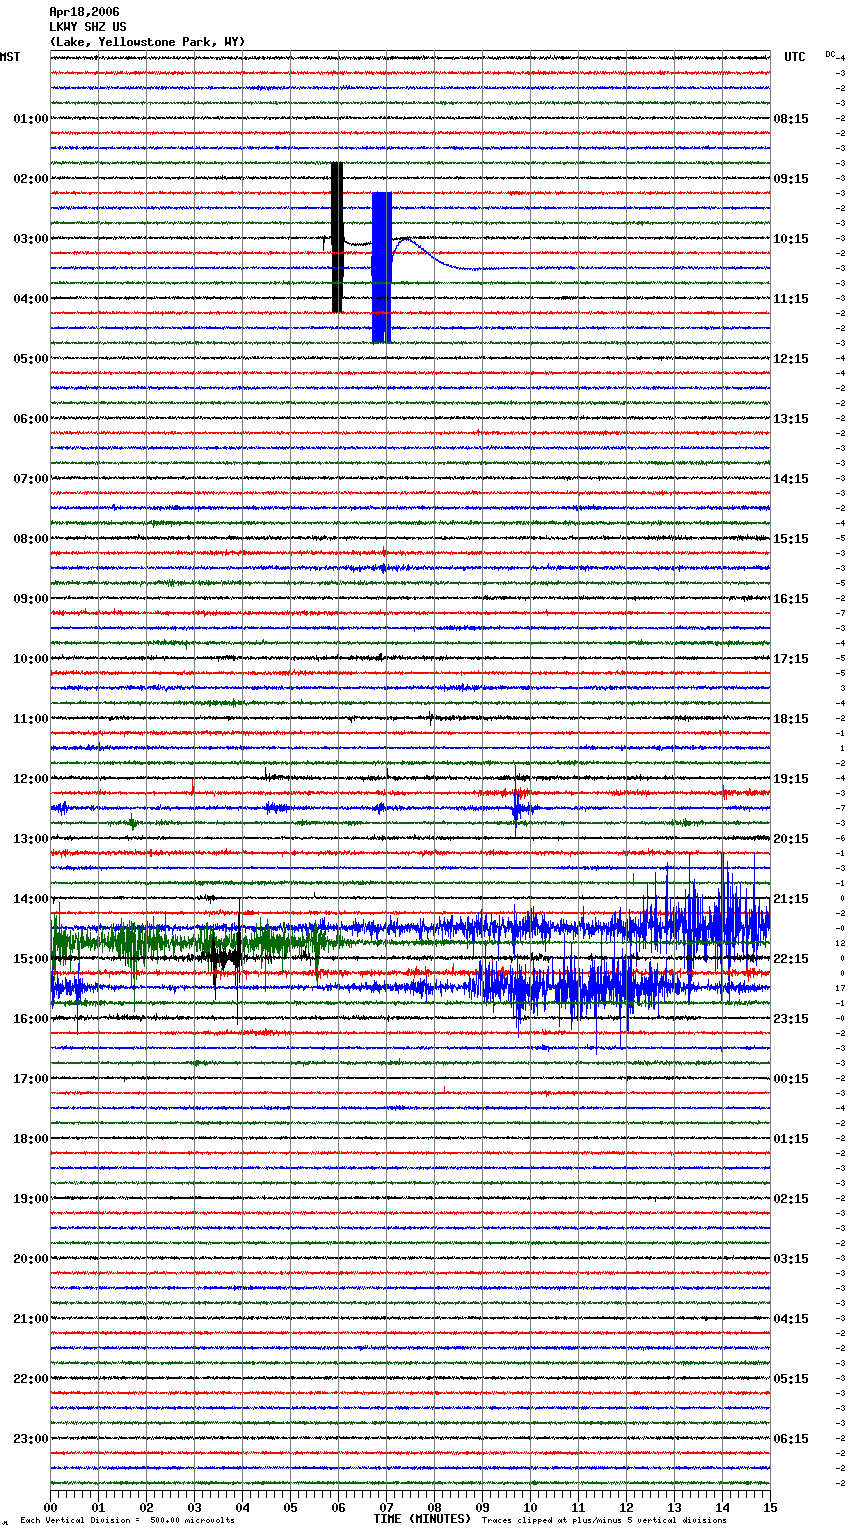850x1534 pixels.
Task: Click the '01:00' MST time label
Action: 31,119
